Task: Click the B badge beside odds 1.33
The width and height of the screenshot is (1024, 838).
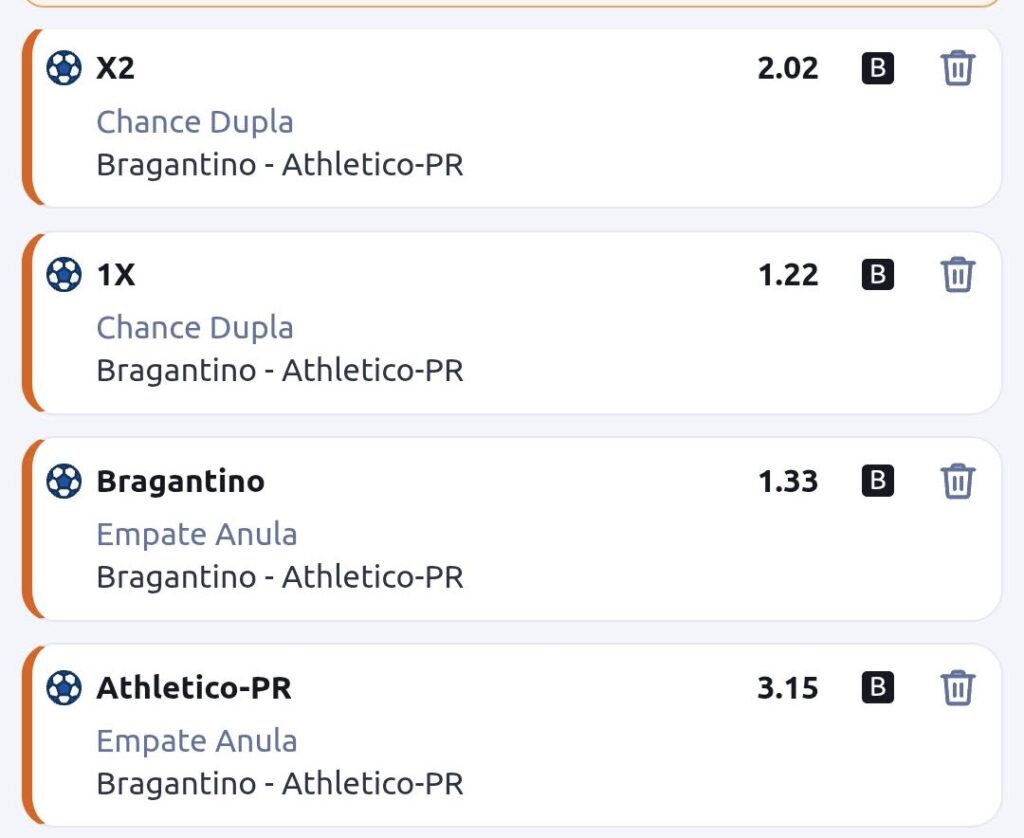Action: [877, 481]
